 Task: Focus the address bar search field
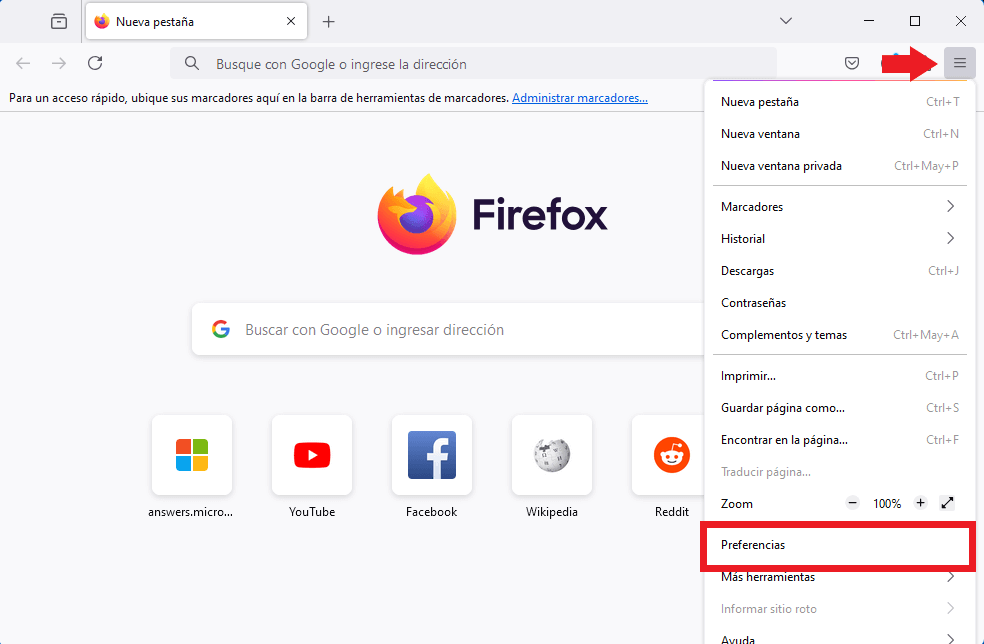point(473,63)
